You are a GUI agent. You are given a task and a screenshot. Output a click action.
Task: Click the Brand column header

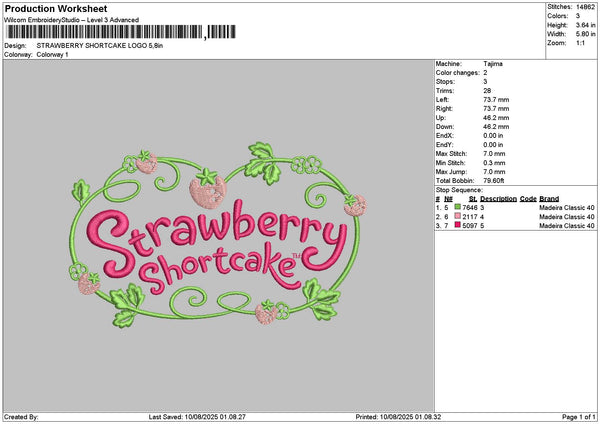coord(549,198)
